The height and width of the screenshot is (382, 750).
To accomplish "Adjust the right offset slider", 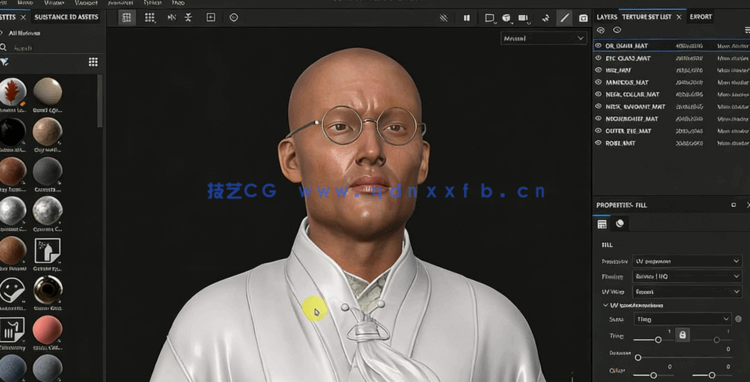I will pyautogui.click(x=712, y=375).
